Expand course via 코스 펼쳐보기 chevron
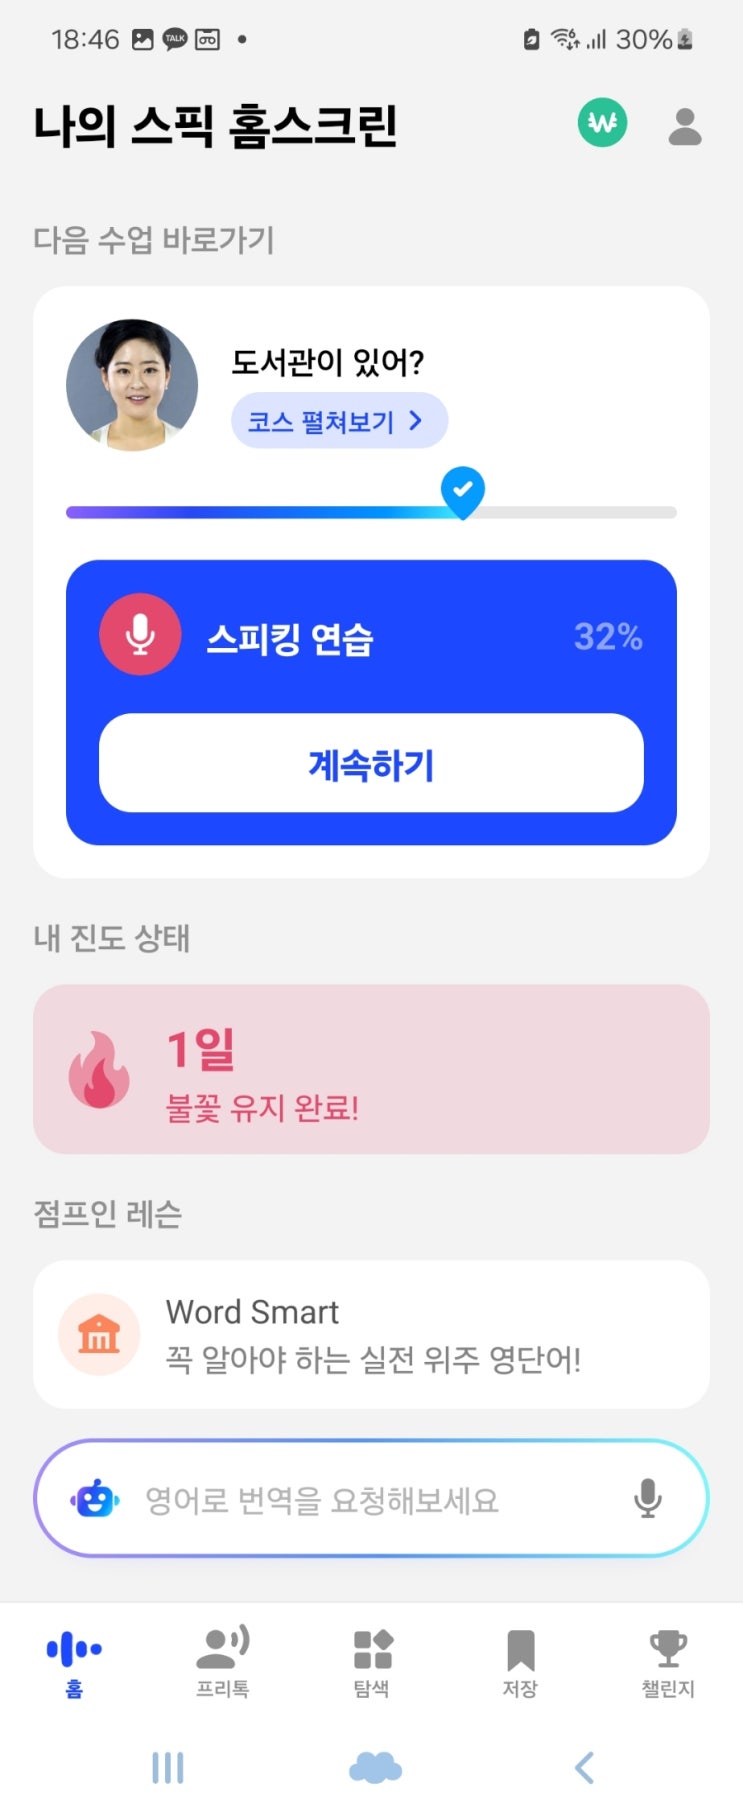The height and width of the screenshot is (1816, 743). 416,421
